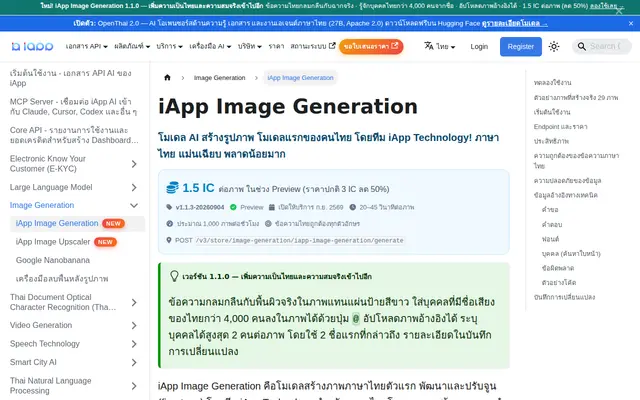Open the เครื่องมือ AI dropdown menu
The width and height of the screenshot is (640, 400).
[210, 47]
